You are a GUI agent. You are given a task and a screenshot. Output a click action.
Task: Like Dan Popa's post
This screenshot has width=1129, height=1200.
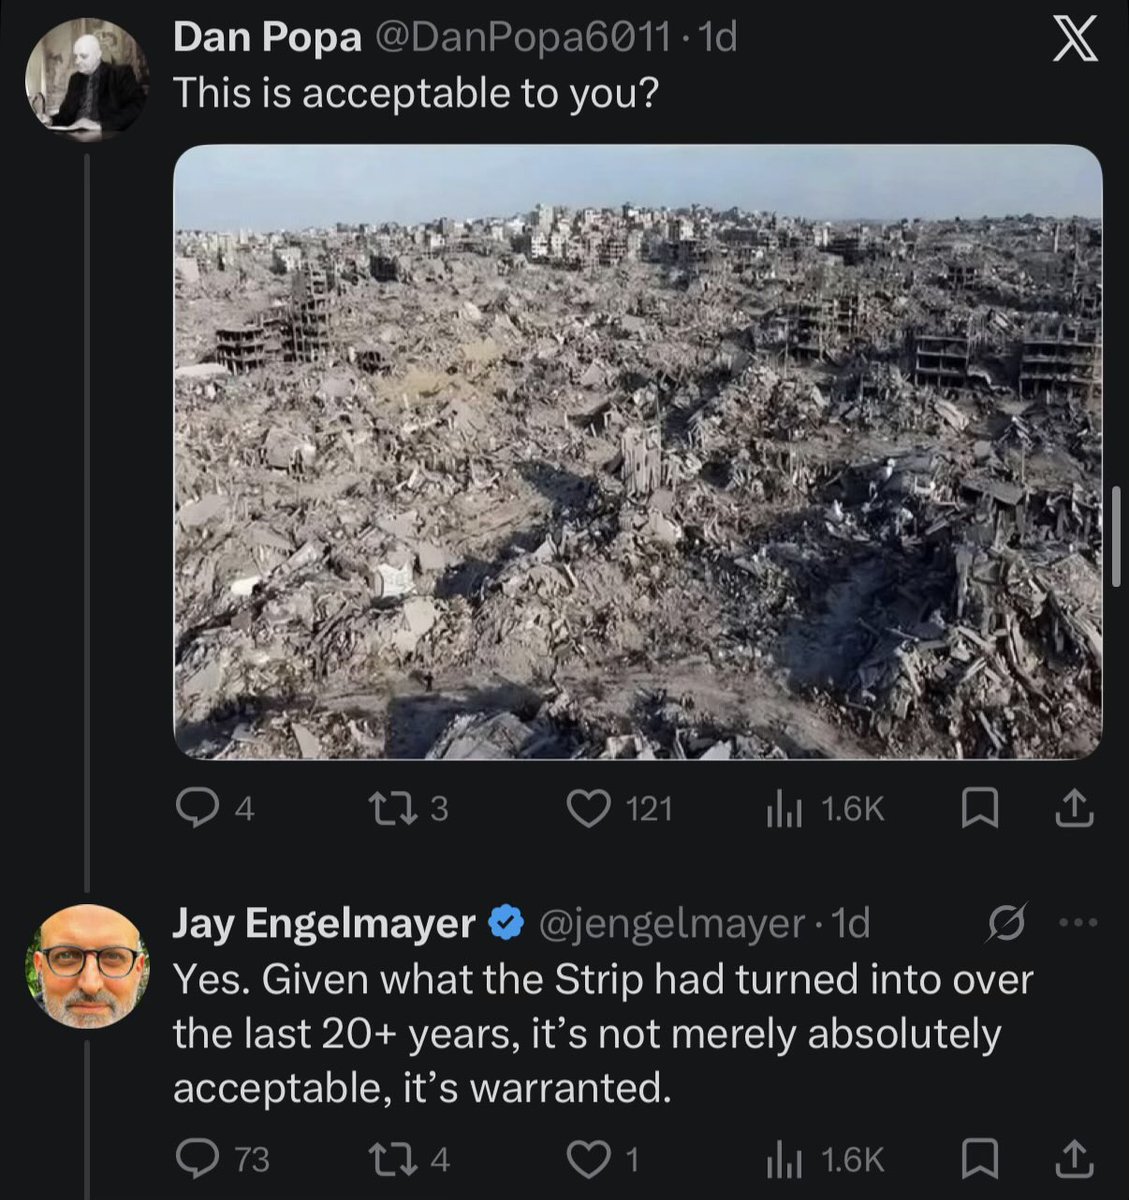[619, 809]
